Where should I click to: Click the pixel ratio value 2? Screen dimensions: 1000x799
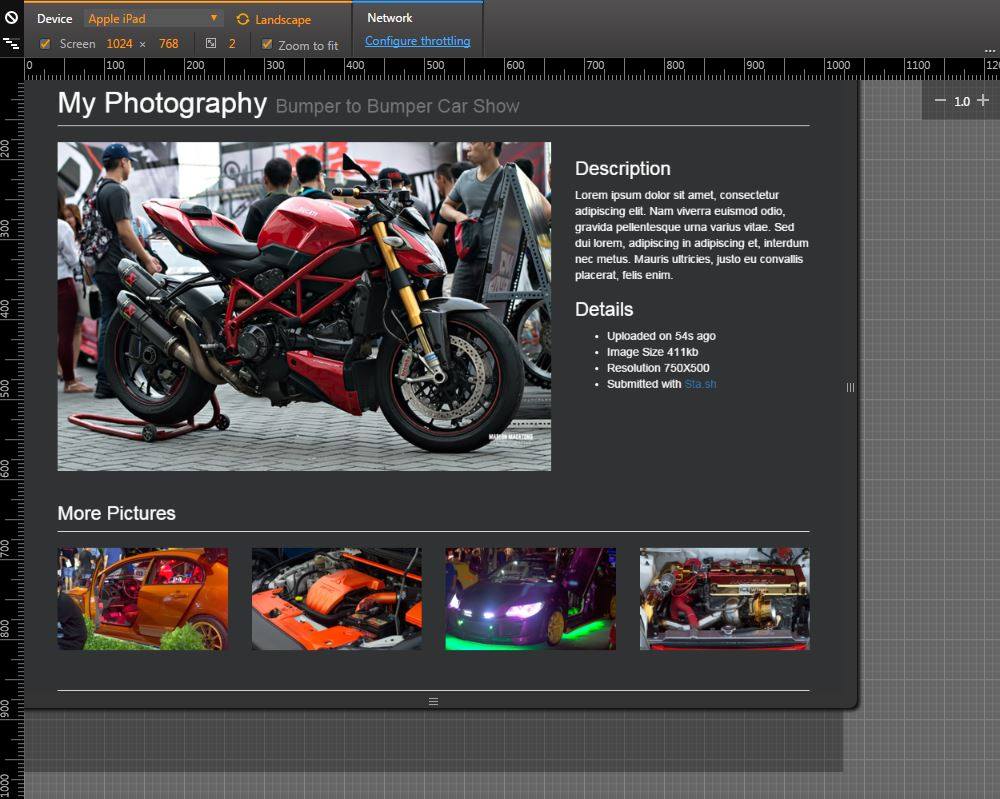(232, 44)
